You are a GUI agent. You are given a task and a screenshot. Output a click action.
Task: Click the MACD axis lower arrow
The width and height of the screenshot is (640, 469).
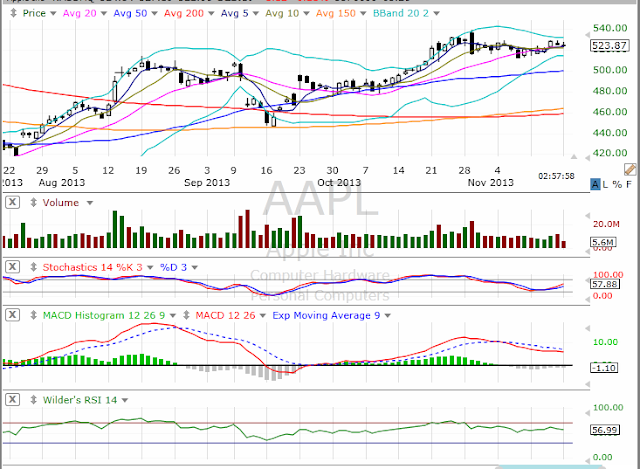point(588,384)
